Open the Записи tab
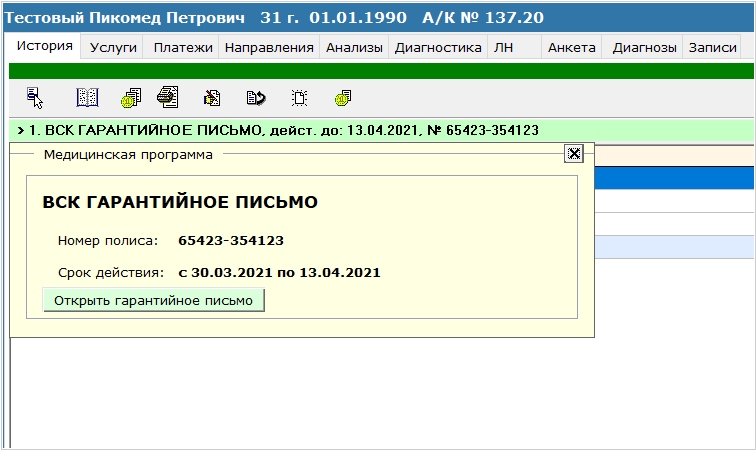Viewport: 756px width, 450px height. [x=712, y=47]
